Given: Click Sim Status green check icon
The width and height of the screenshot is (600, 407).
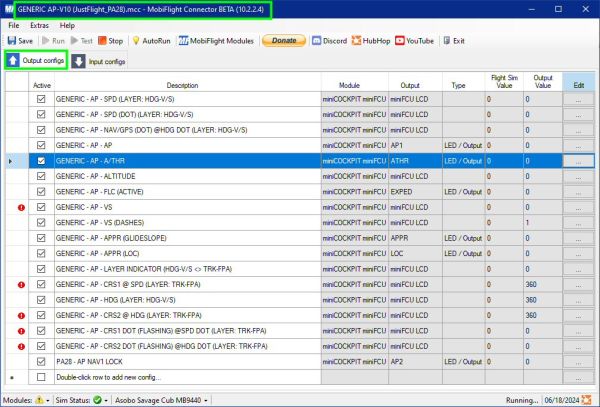Looking at the screenshot, I should pos(98,400).
